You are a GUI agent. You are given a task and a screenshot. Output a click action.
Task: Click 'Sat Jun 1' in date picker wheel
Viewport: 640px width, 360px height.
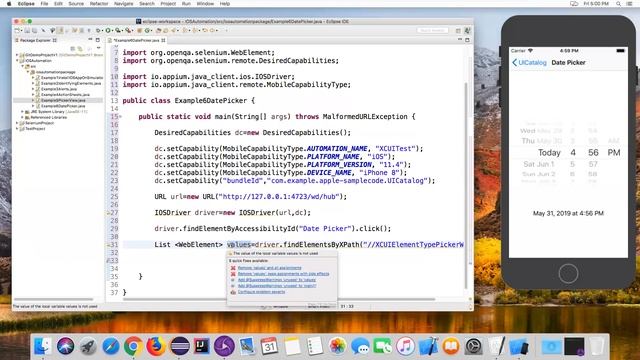[539, 164]
